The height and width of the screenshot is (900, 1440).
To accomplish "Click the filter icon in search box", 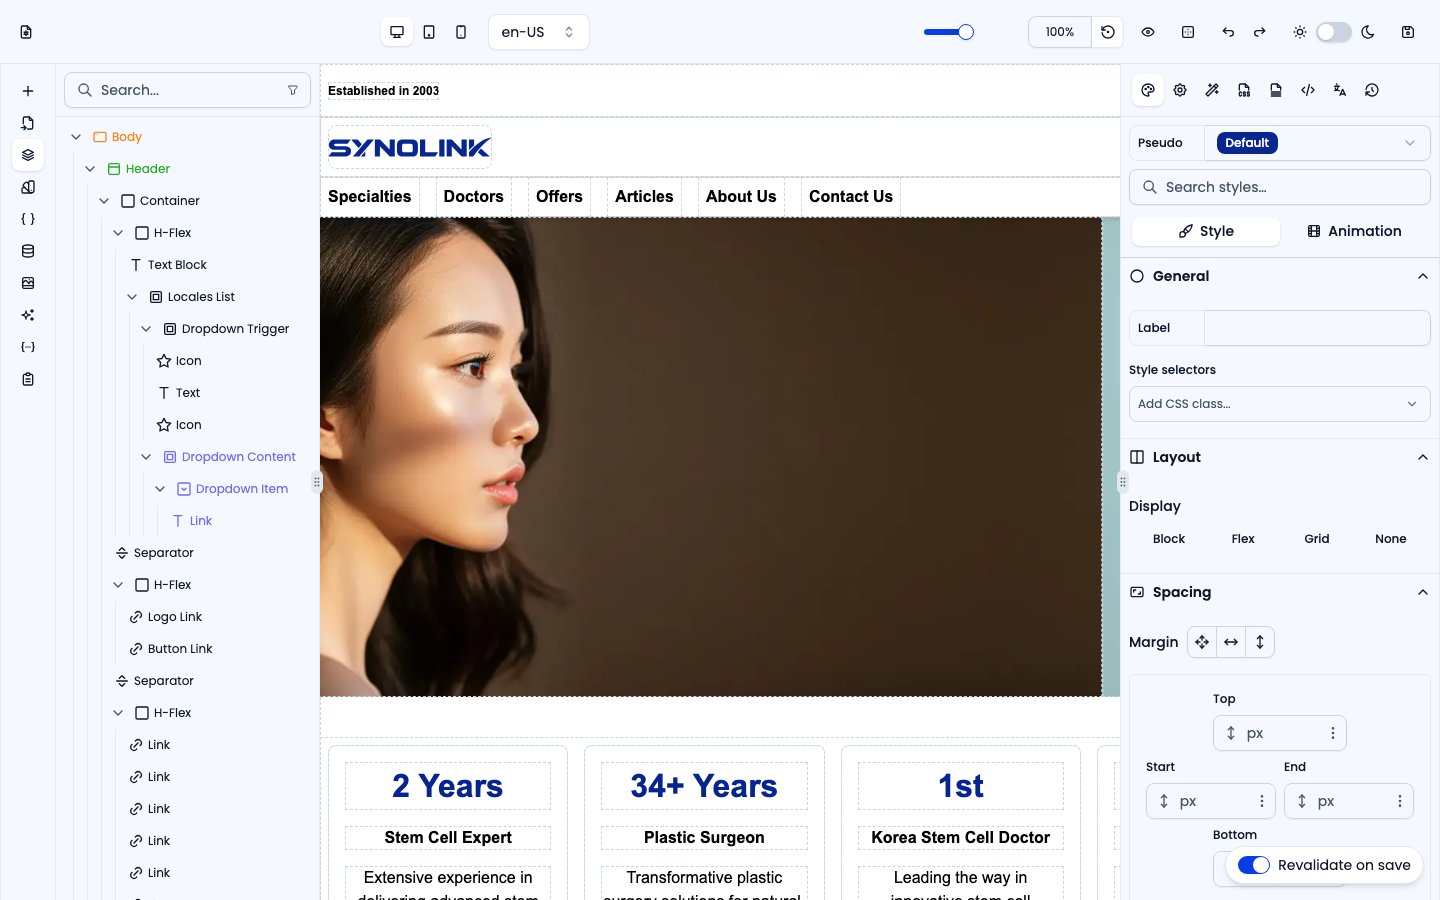I will click(293, 90).
